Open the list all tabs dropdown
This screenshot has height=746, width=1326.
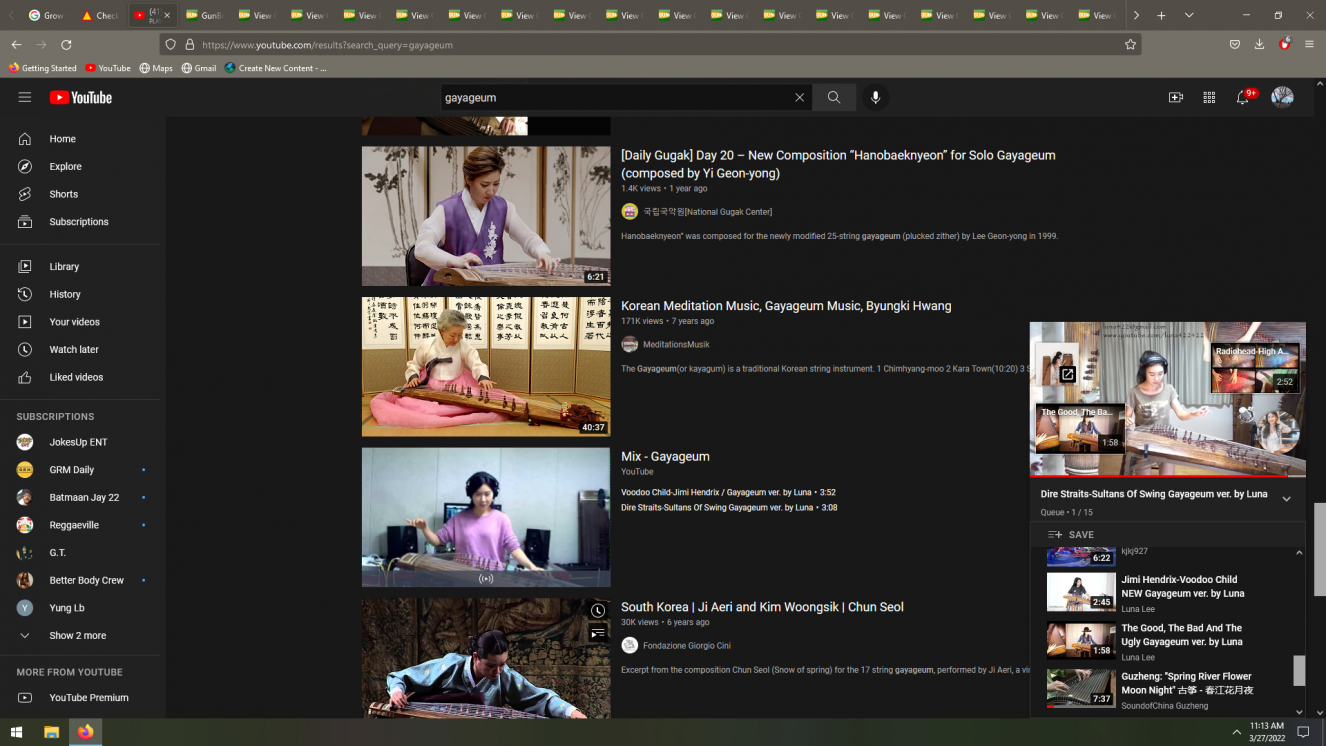[x=1188, y=15]
